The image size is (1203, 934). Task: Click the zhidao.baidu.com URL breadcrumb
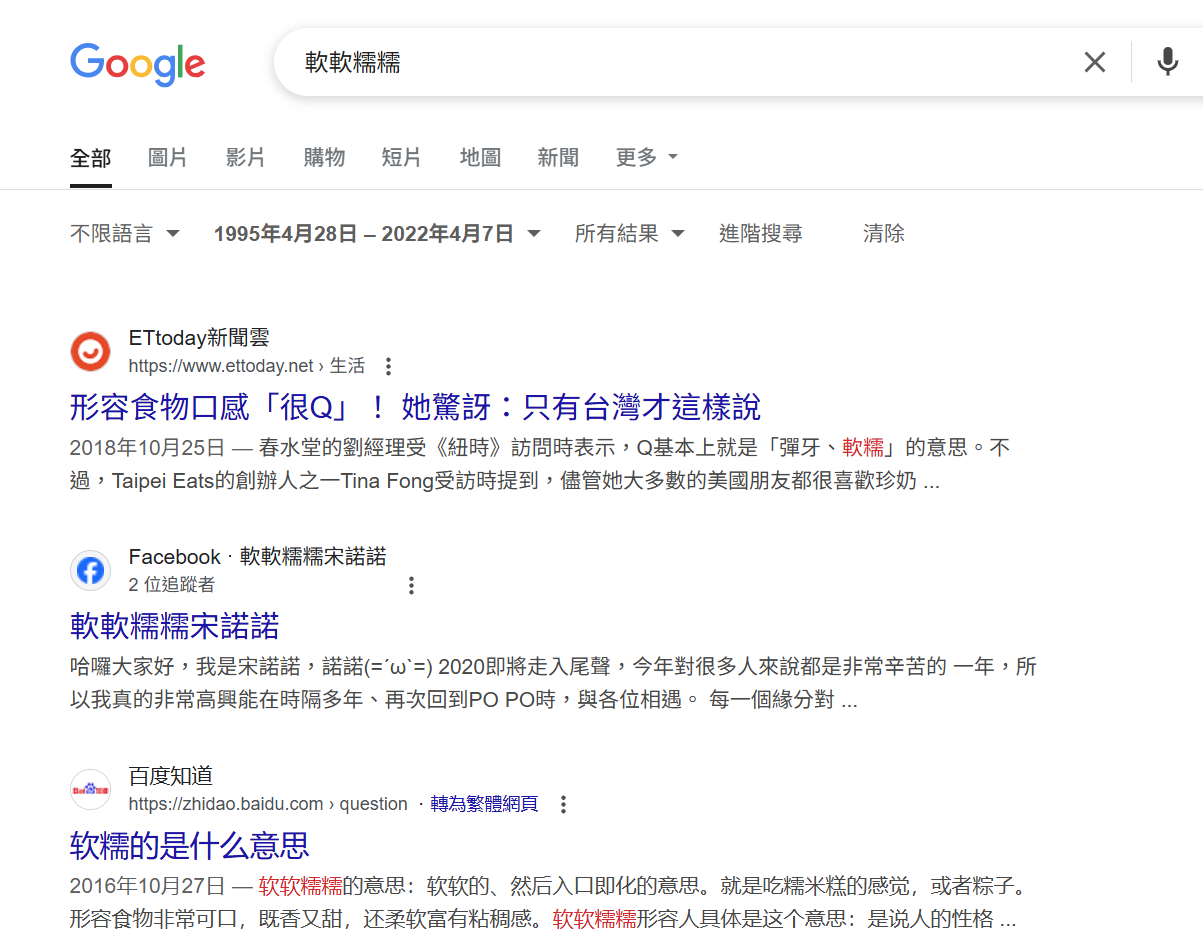click(x=268, y=804)
